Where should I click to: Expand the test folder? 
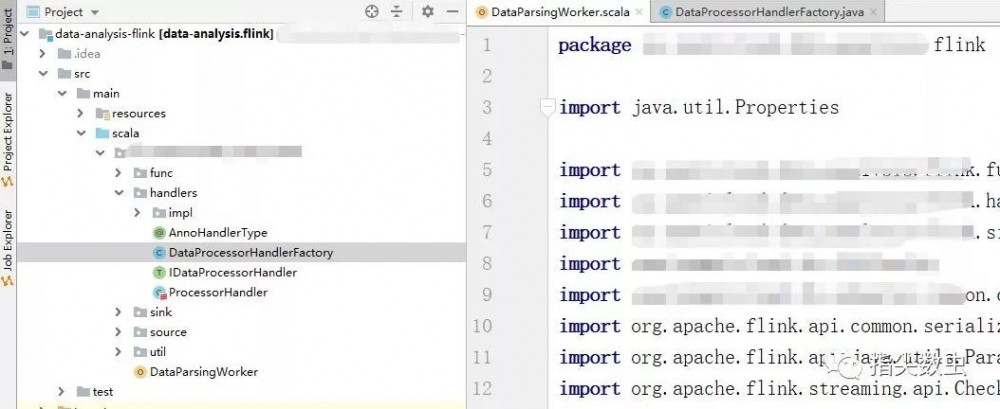click(x=62, y=391)
